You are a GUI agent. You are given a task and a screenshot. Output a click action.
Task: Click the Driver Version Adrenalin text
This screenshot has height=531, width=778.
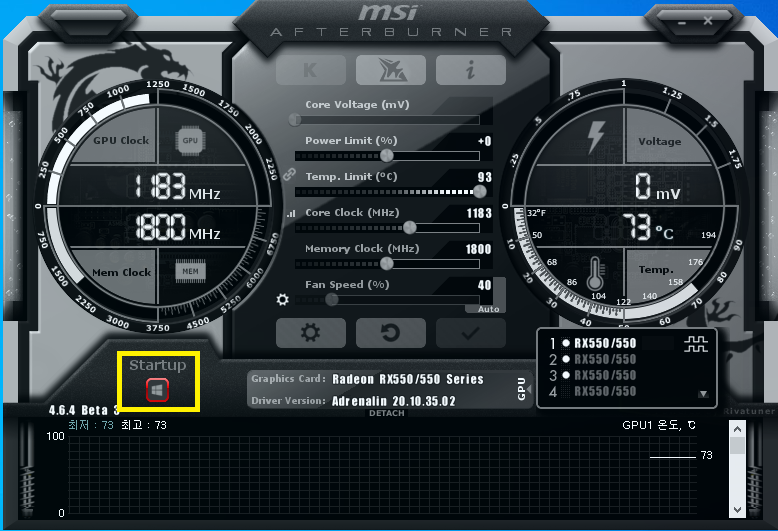[x=393, y=401]
